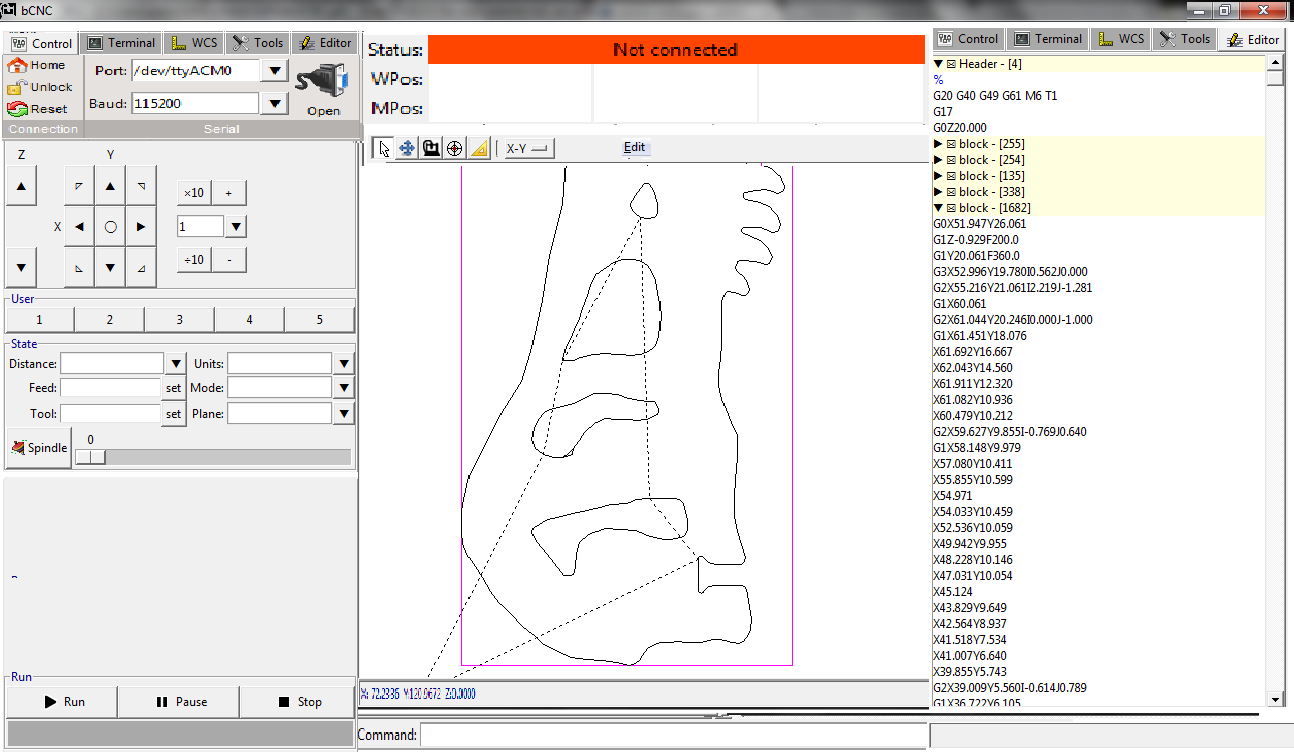Viewport: 1294px width, 752px height.
Task: Toggle the enable box on block - [254]
Action: pyautogui.click(x=951, y=160)
